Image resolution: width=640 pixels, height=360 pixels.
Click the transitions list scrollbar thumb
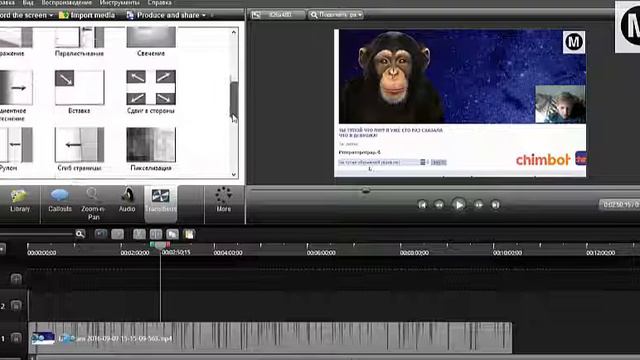(234, 99)
